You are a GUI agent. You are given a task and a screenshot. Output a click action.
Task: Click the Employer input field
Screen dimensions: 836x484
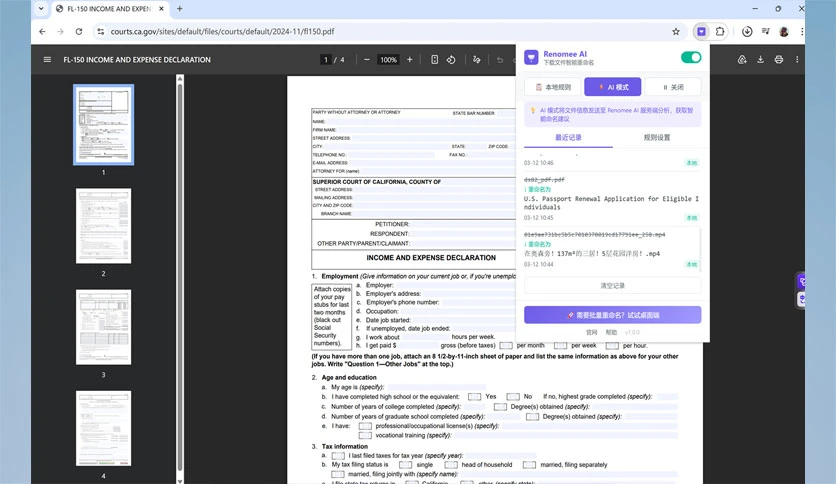(456, 285)
